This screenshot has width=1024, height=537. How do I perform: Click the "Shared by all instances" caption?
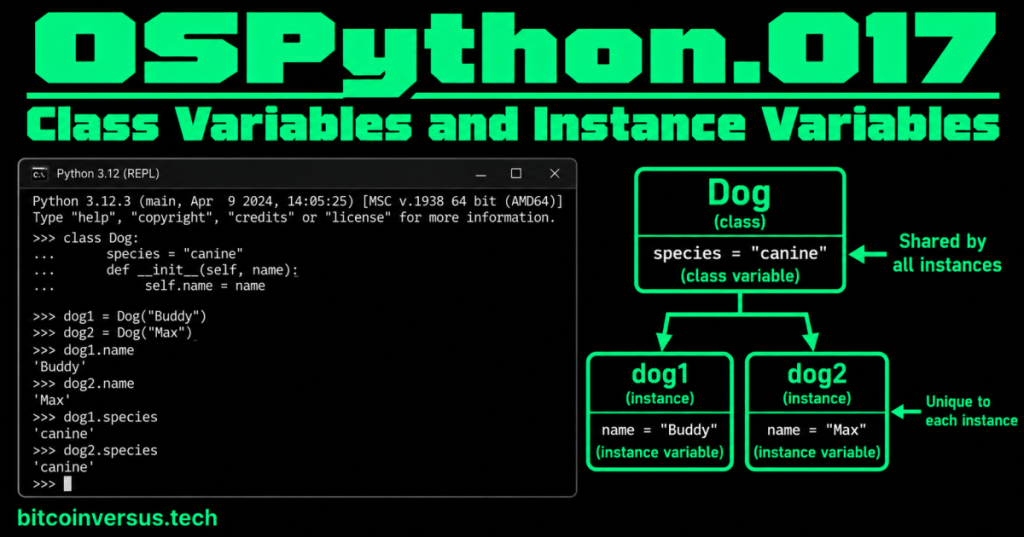[946, 253]
